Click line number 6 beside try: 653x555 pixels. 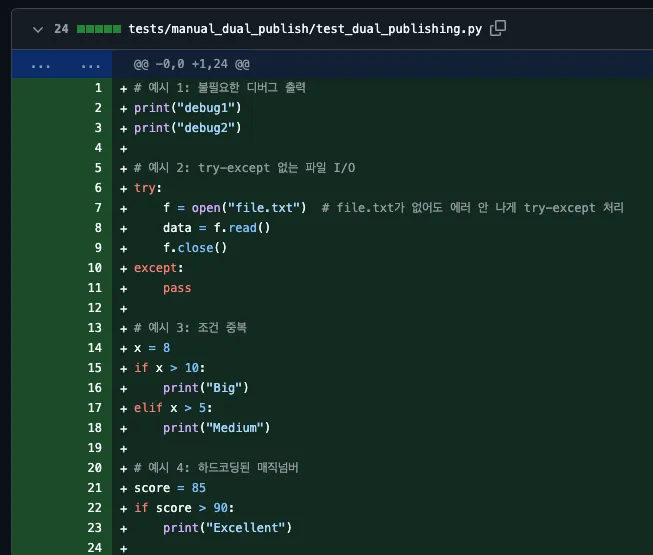pos(98,188)
